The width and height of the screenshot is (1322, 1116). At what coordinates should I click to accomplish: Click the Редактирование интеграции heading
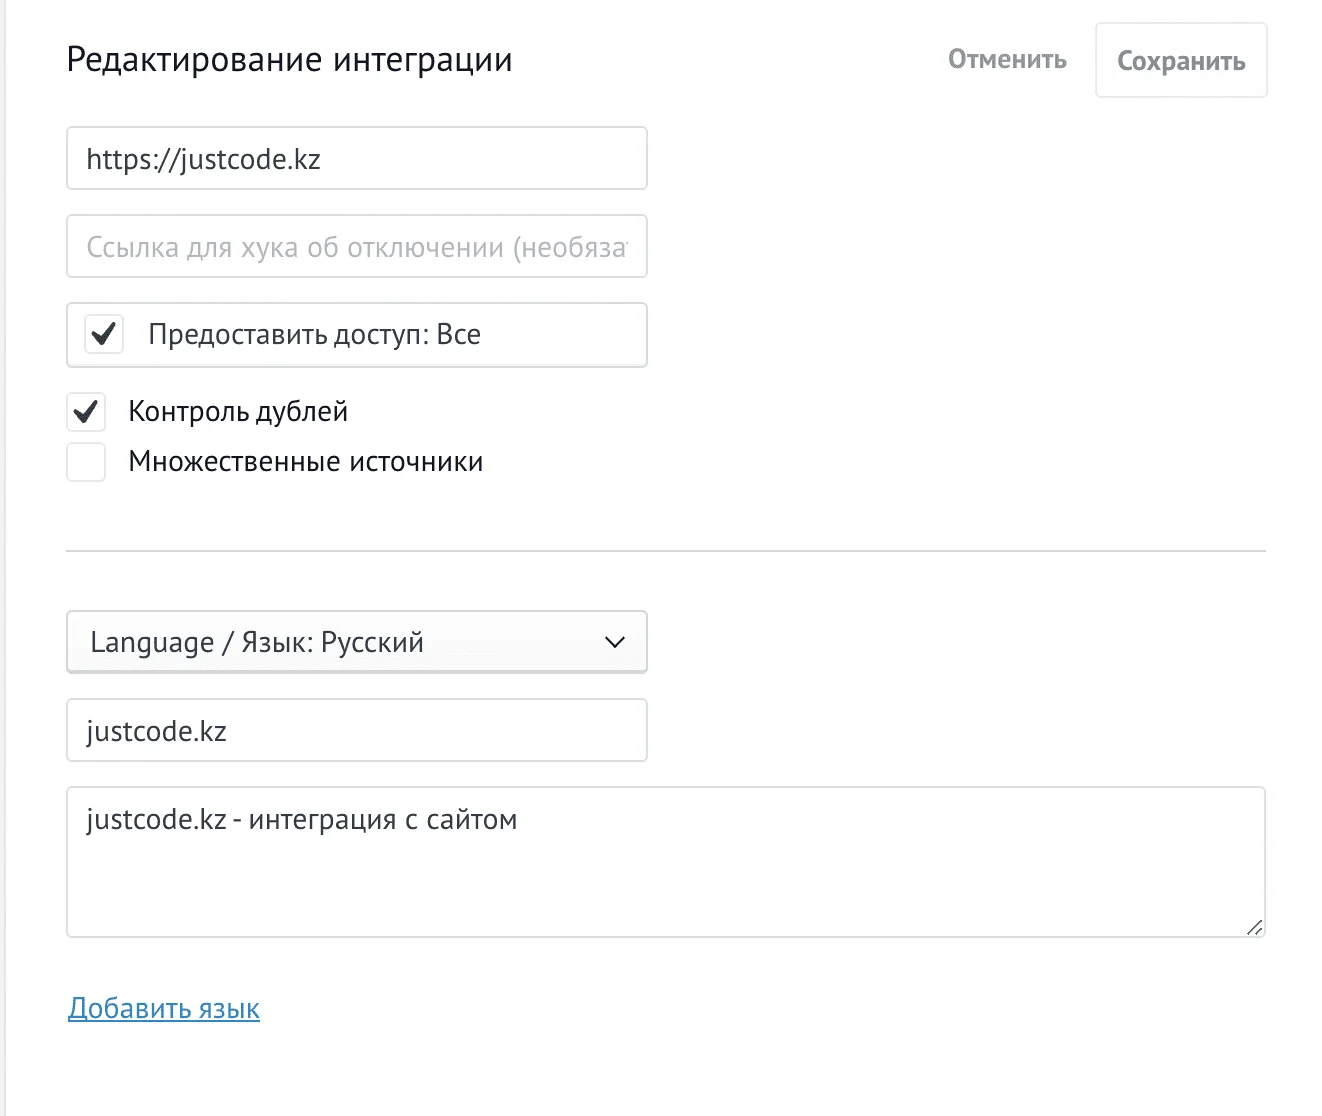point(289,60)
